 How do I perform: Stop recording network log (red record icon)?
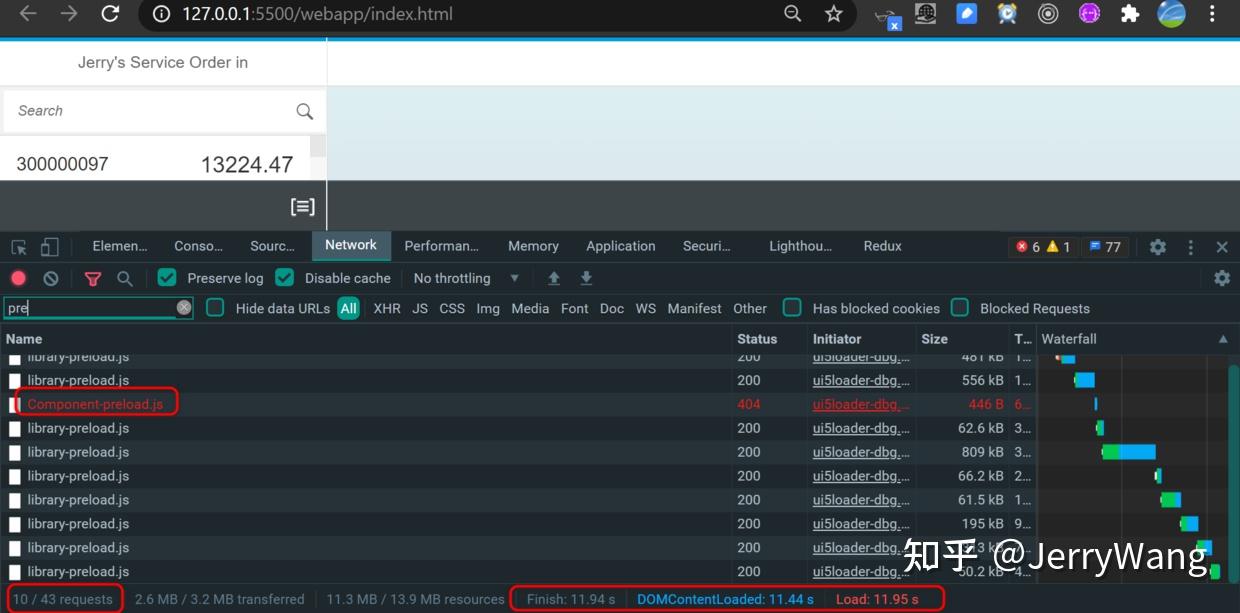(x=16, y=278)
